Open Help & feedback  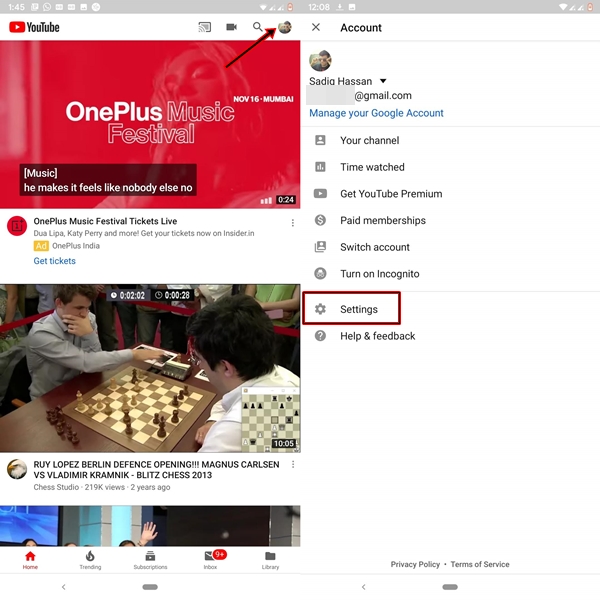pyautogui.click(x=450, y=336)
